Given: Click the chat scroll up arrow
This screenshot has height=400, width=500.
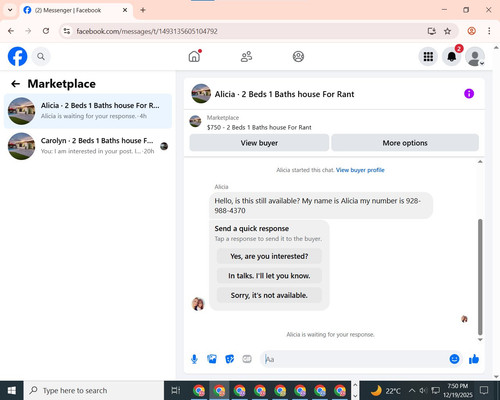Looking at the screenshot, I should point(480,162).
